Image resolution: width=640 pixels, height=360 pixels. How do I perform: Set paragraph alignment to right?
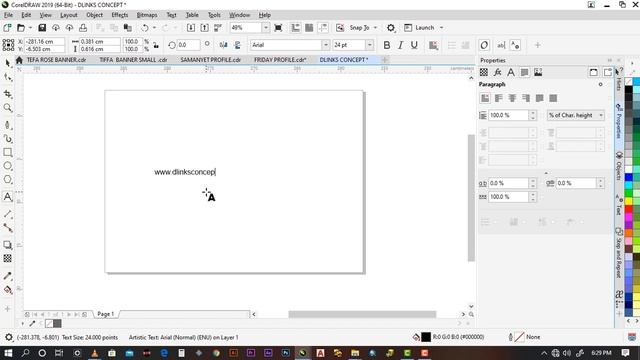click(526, 98)
